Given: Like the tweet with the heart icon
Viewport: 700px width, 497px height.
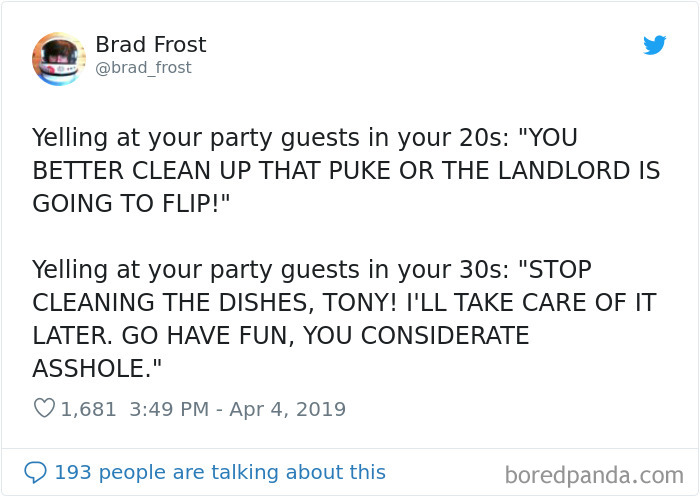Looking at the screenshot, I should coord(44,408).
